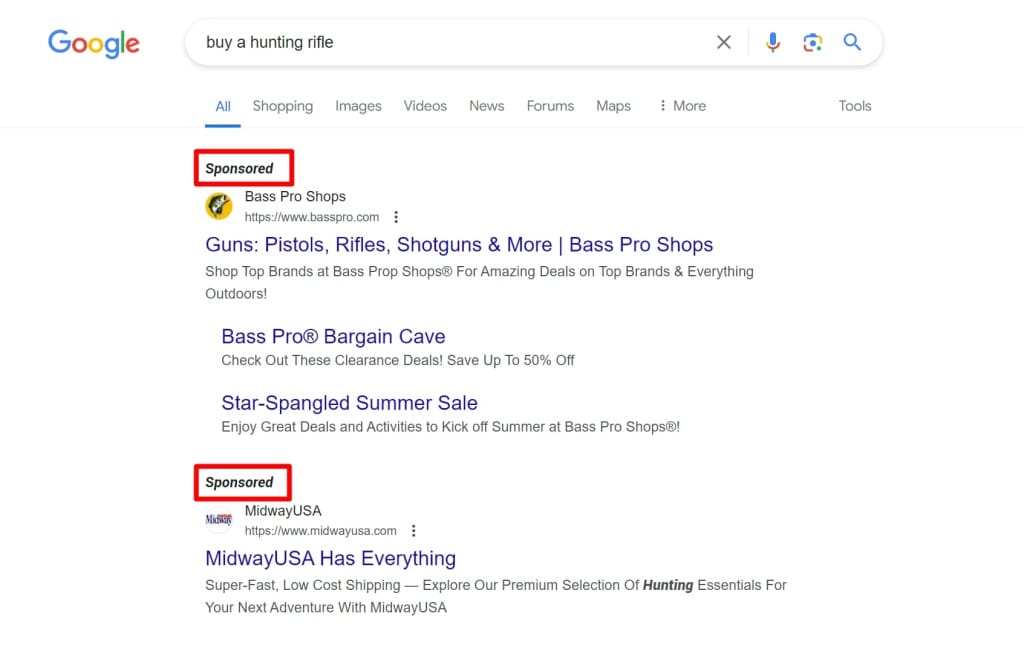
Task: Click the Google logo
Action: [94, 43]
